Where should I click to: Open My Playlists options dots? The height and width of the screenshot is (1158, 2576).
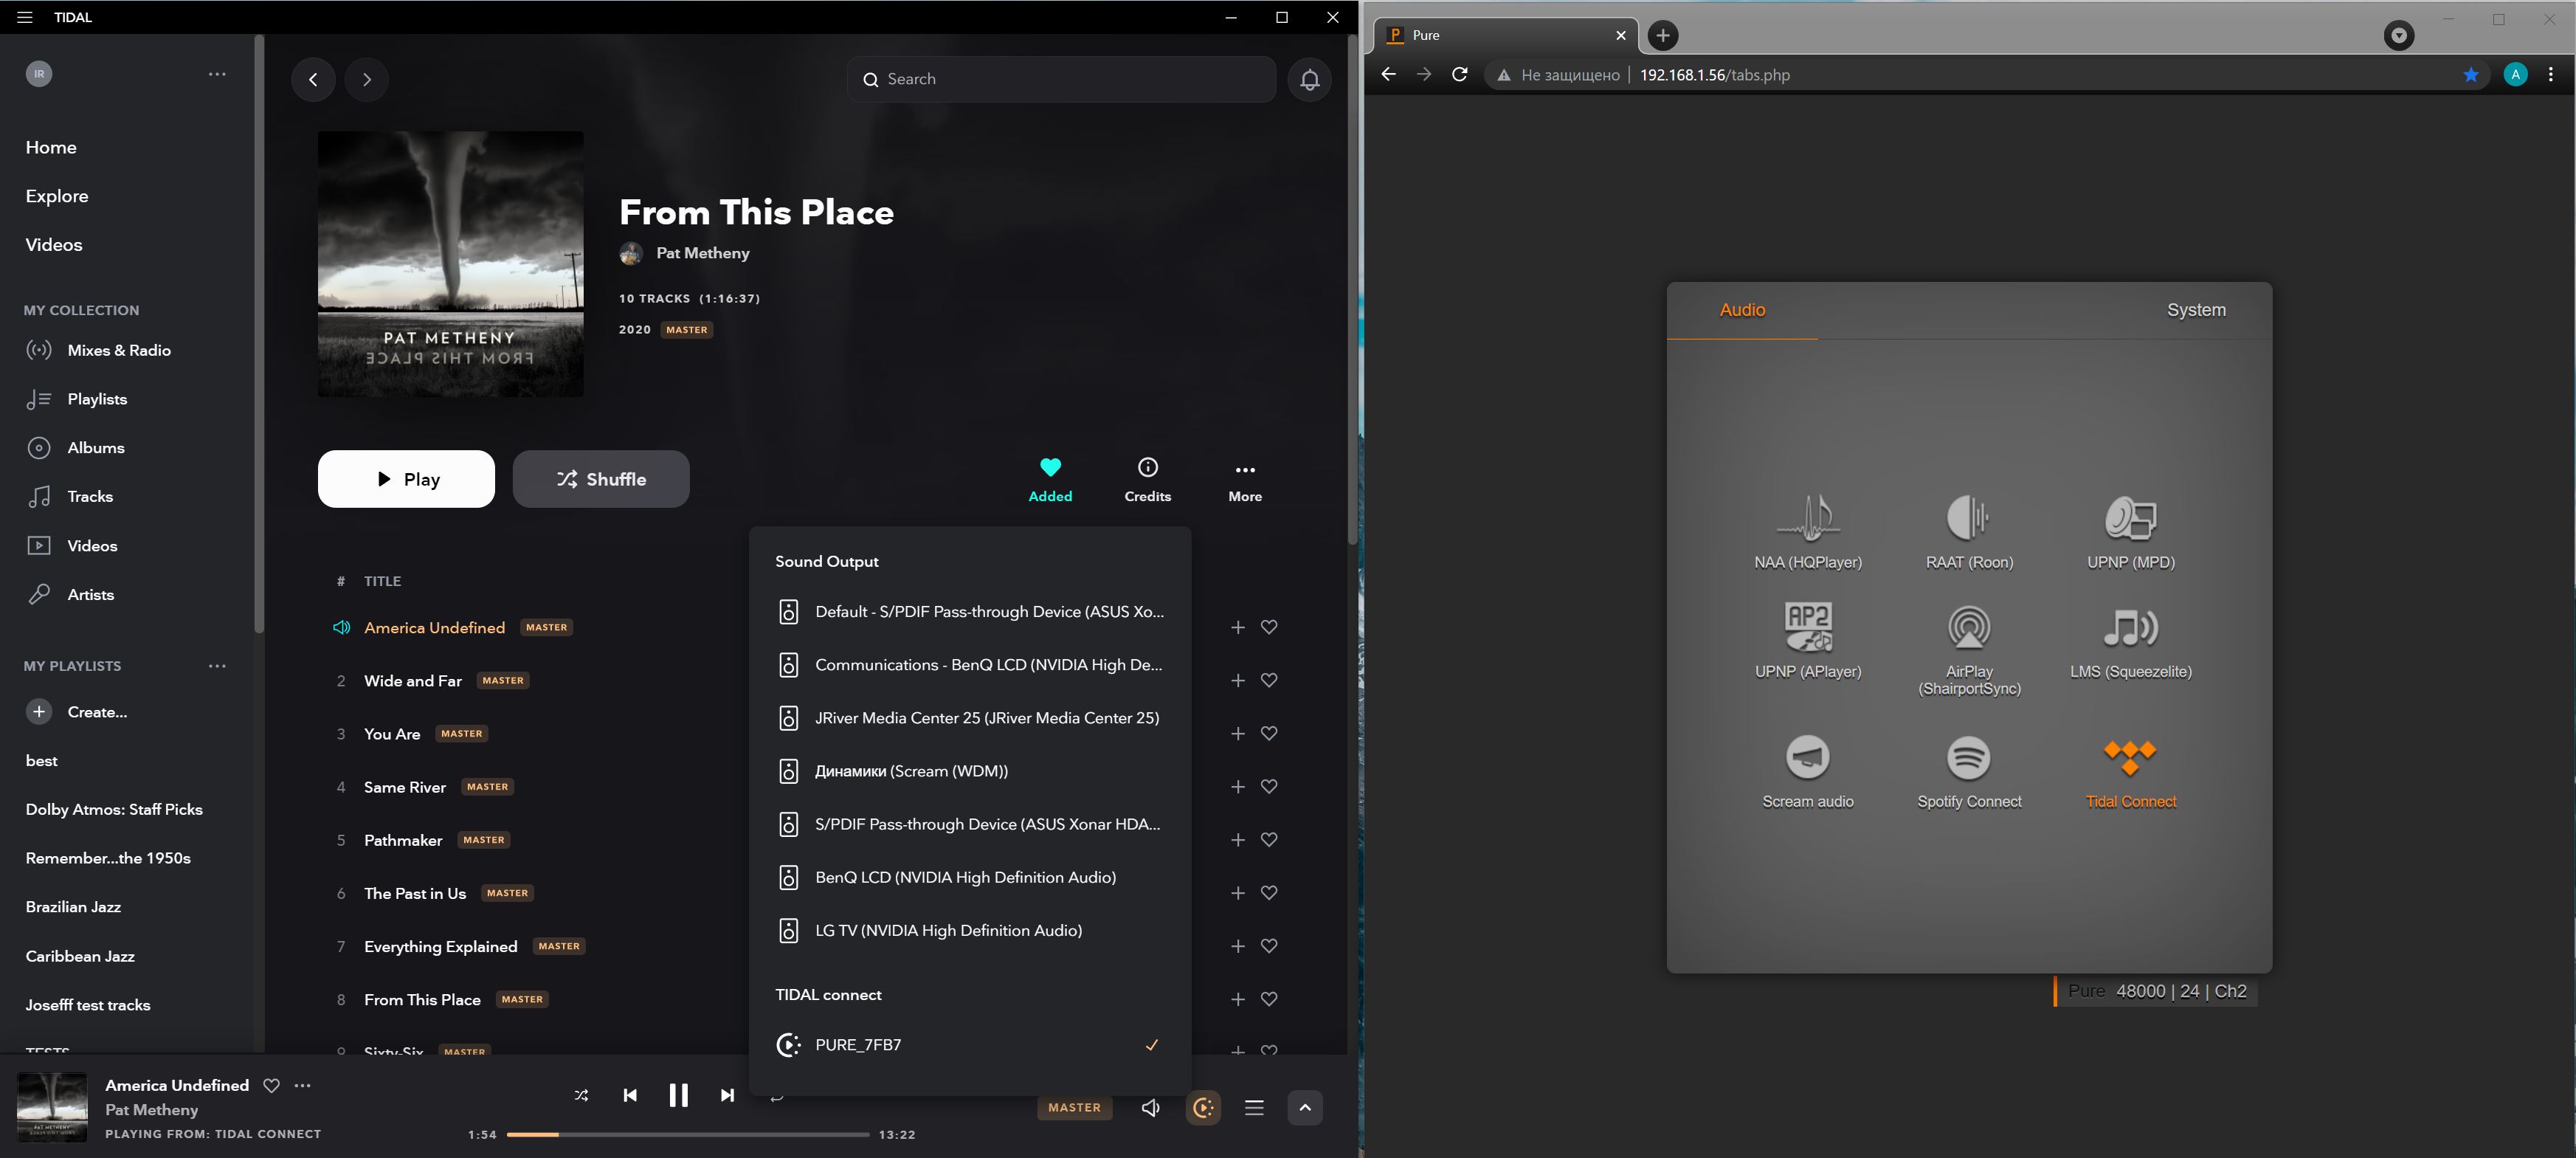(x=217, y=666)
